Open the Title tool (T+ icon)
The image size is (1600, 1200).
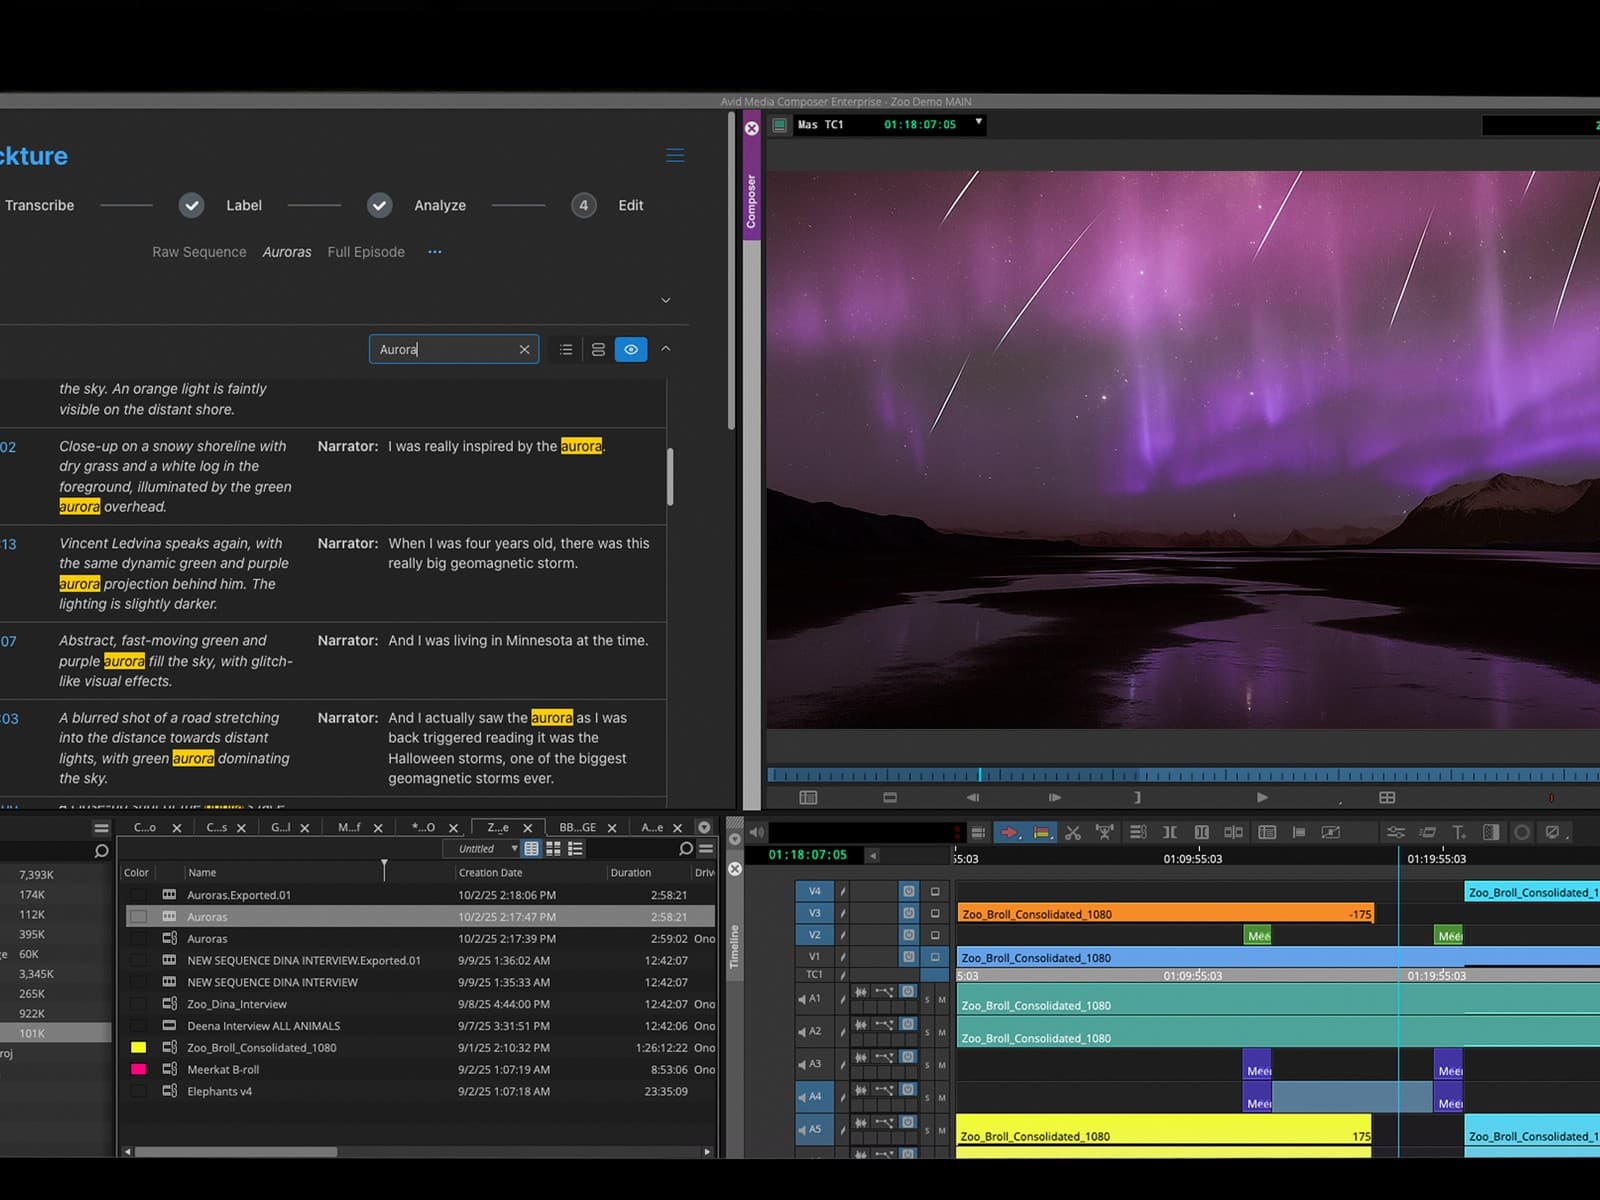pyautogui.click(x=1459, y=832)
